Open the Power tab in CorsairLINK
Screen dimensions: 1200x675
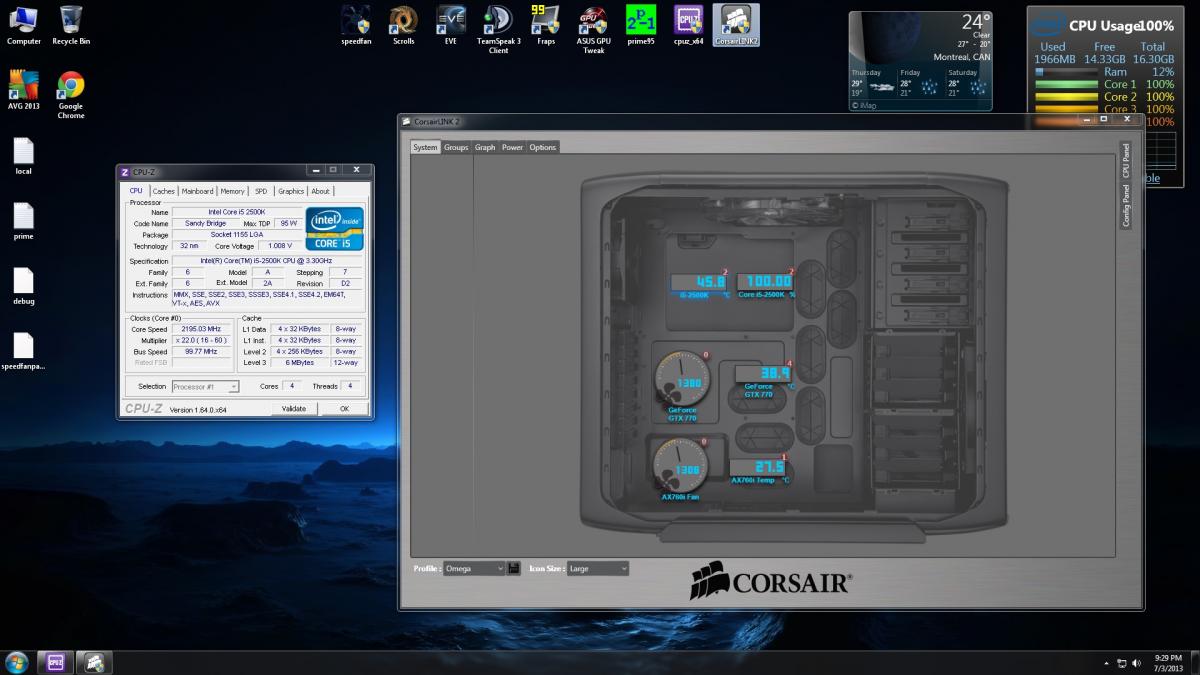(x=512, y=147)
